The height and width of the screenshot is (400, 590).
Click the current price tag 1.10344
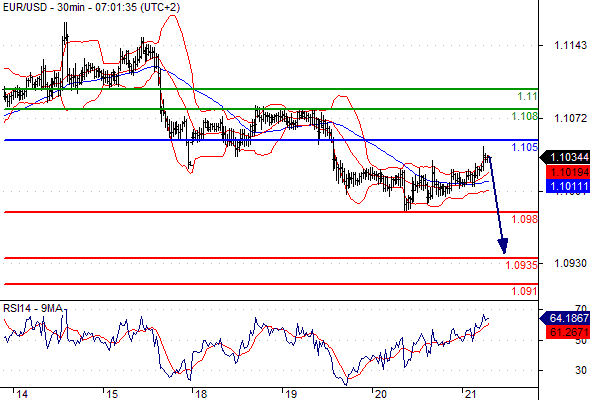coord(565,157)
